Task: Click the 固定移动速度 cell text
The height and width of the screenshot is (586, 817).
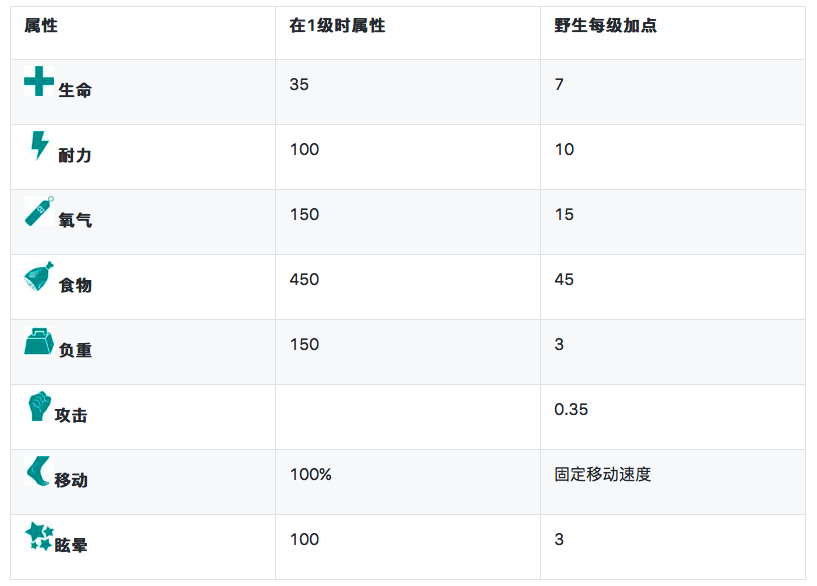Action: (x=602, y=474)
